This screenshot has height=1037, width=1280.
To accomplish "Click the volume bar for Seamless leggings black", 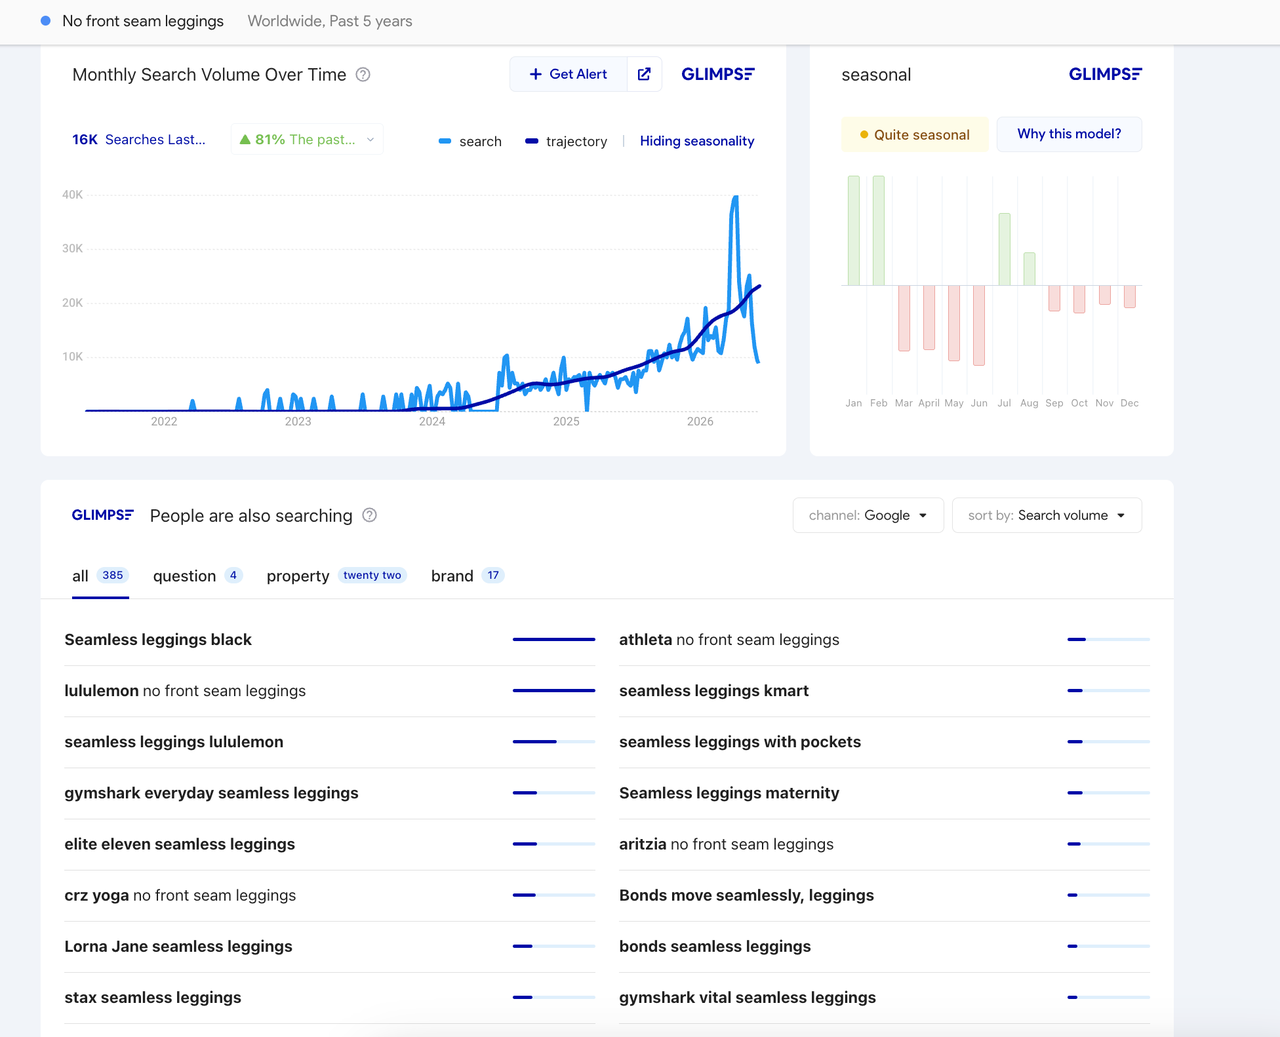I will [x=554, y=639].
